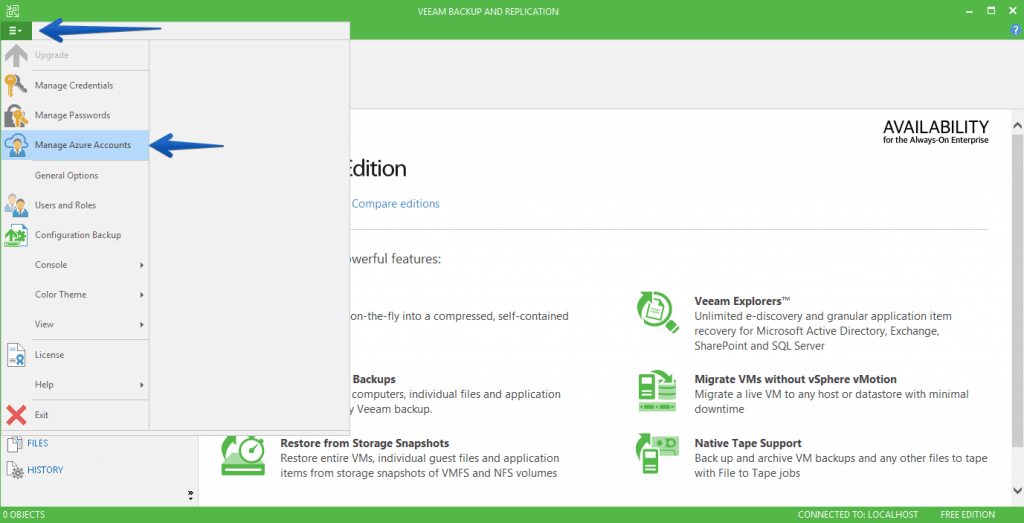The width and height of the screenshot is (1024, 523).
Task: Click the Configuration Backup icon
Action: tap(16, 235)
